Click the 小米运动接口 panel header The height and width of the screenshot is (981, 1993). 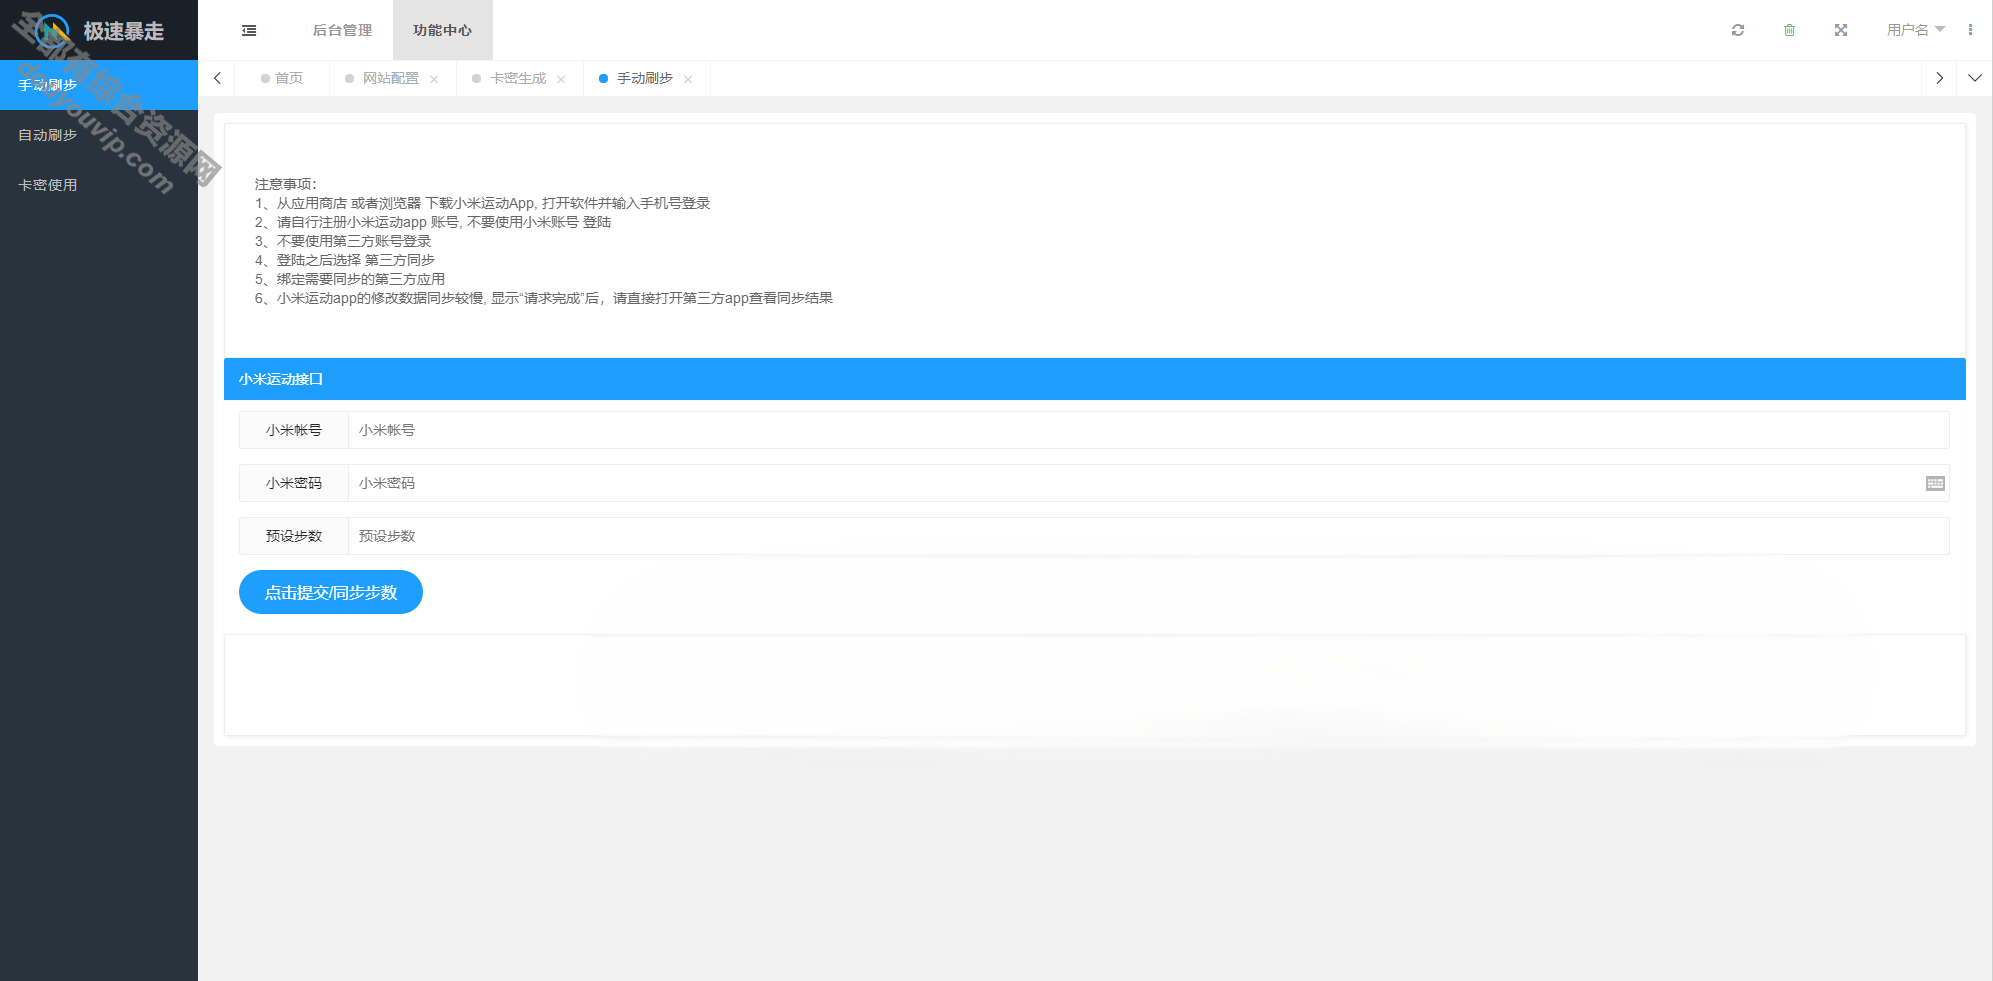point(1094,379)
